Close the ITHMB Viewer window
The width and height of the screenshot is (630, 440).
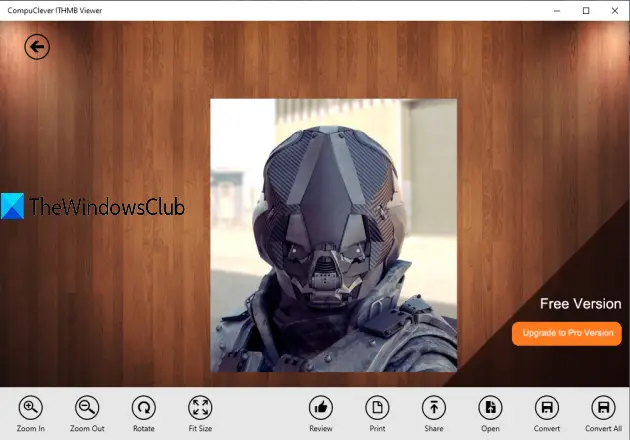[615, 11]
